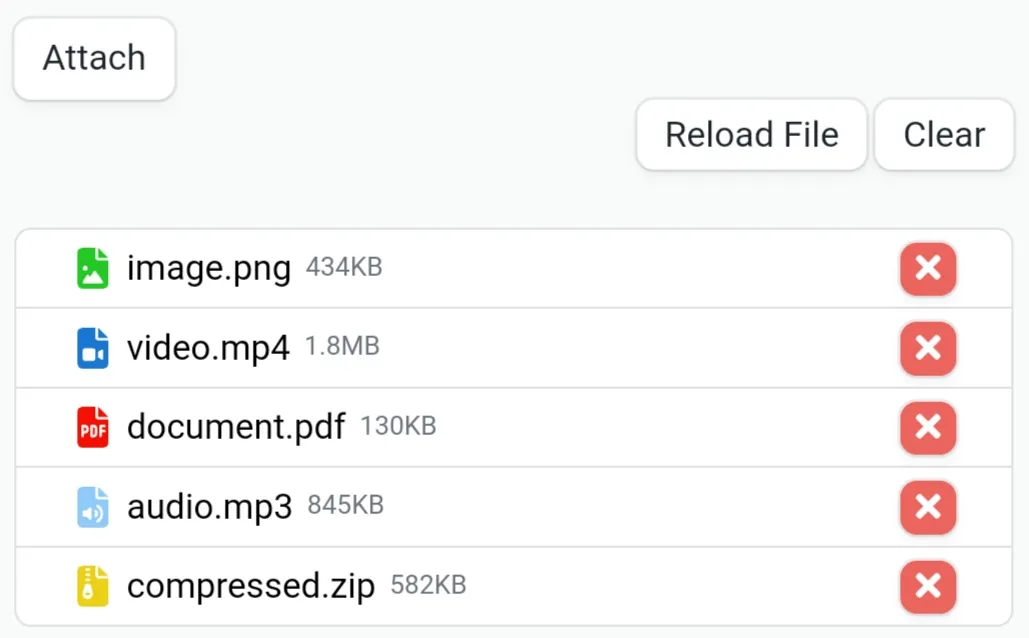The image size is (1029, 638).
Task: Click the 1.8MB size label
Action: coord(342,346)
